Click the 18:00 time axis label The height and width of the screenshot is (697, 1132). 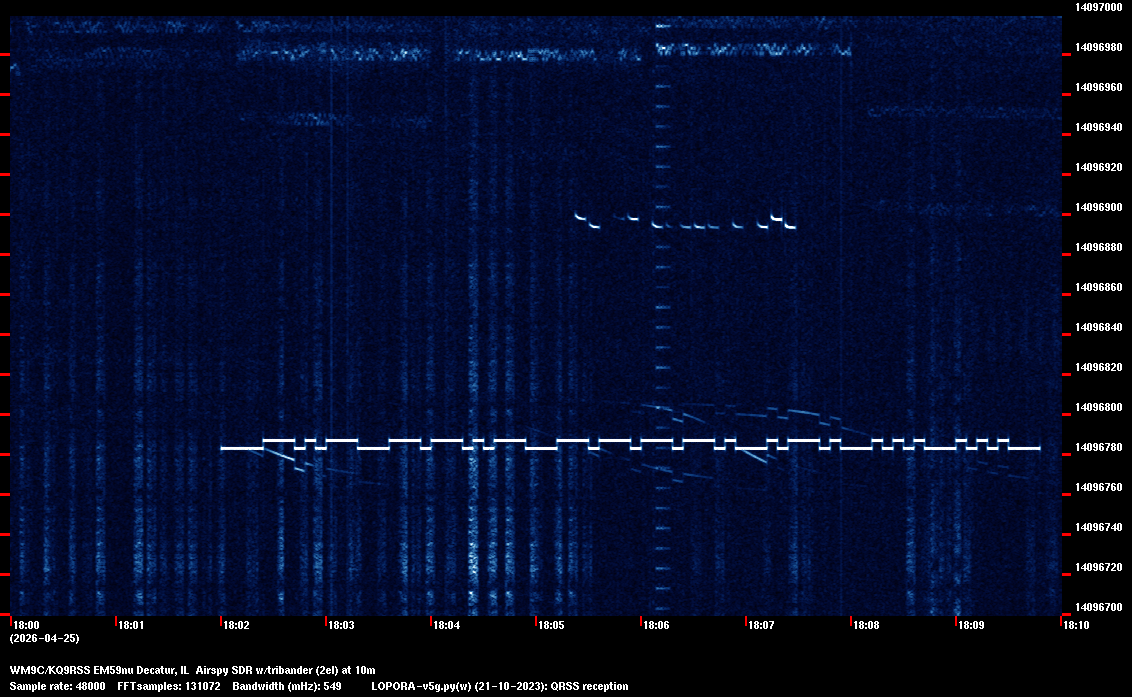26,625
